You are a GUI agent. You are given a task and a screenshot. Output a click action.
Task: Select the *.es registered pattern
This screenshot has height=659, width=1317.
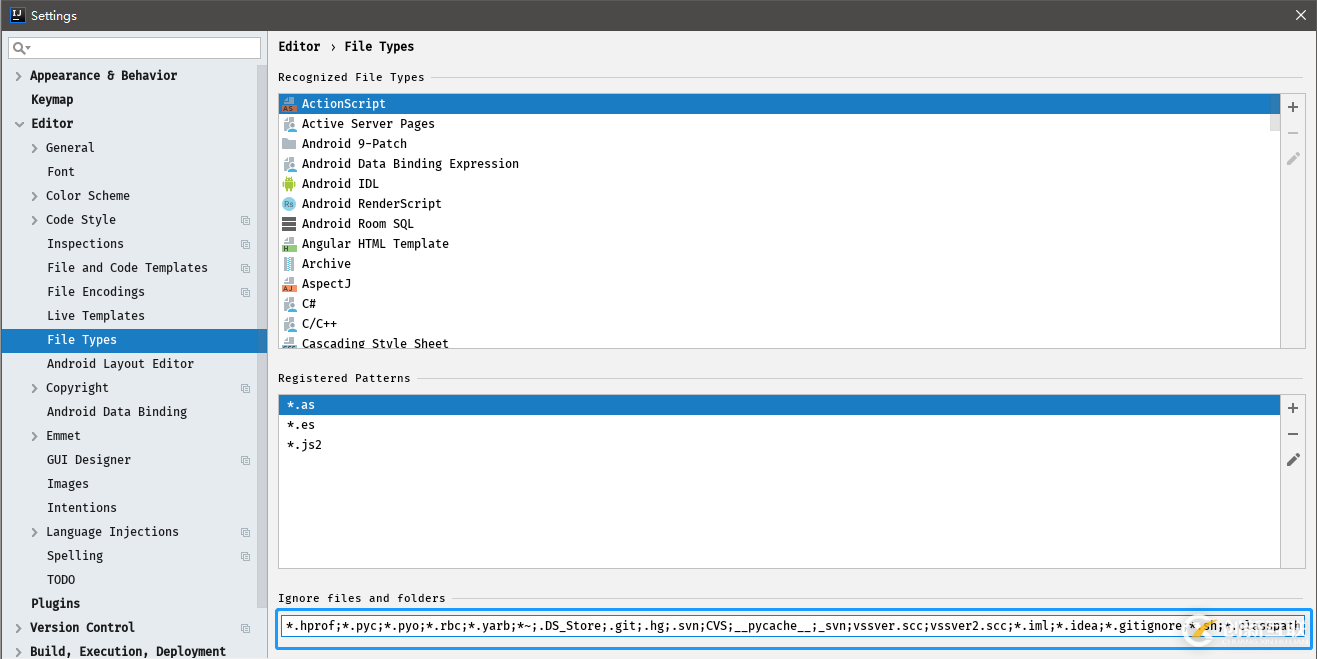coord(301,425)
